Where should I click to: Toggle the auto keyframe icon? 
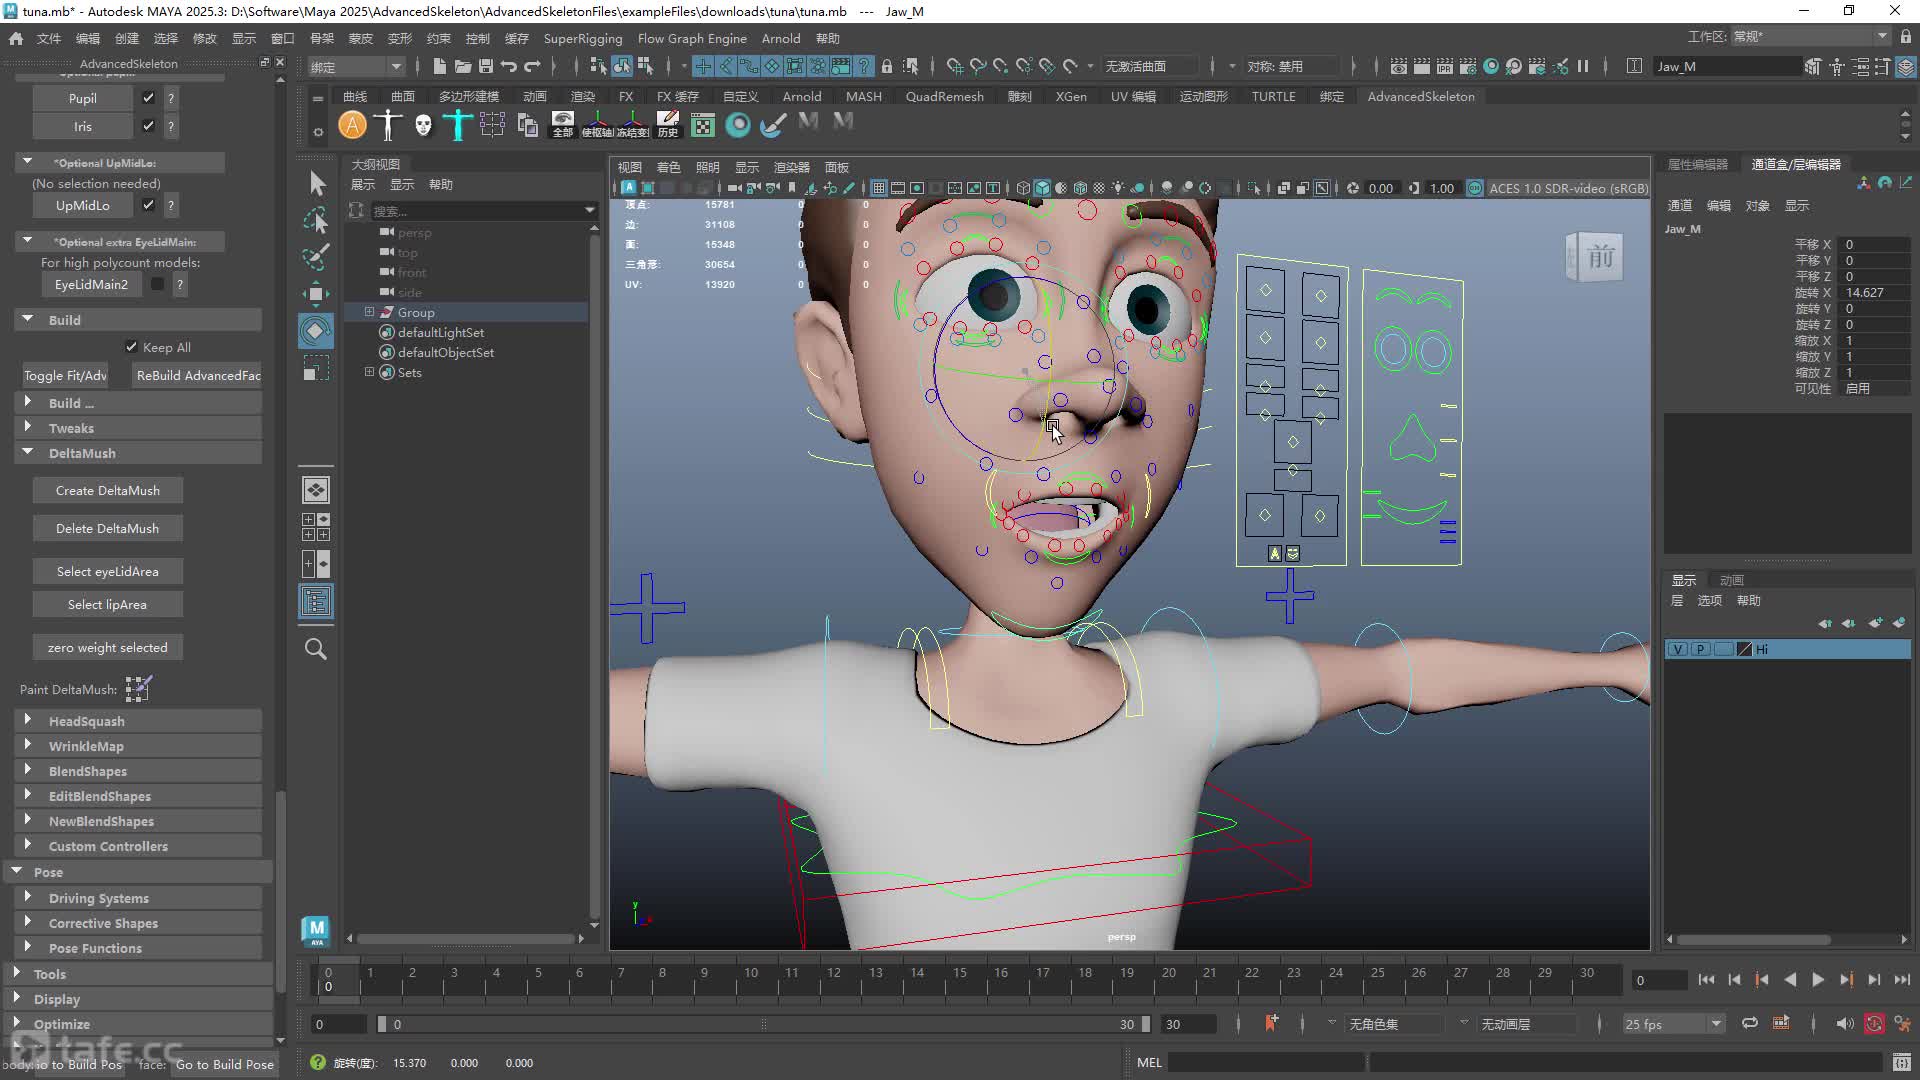(1874, 1023)
